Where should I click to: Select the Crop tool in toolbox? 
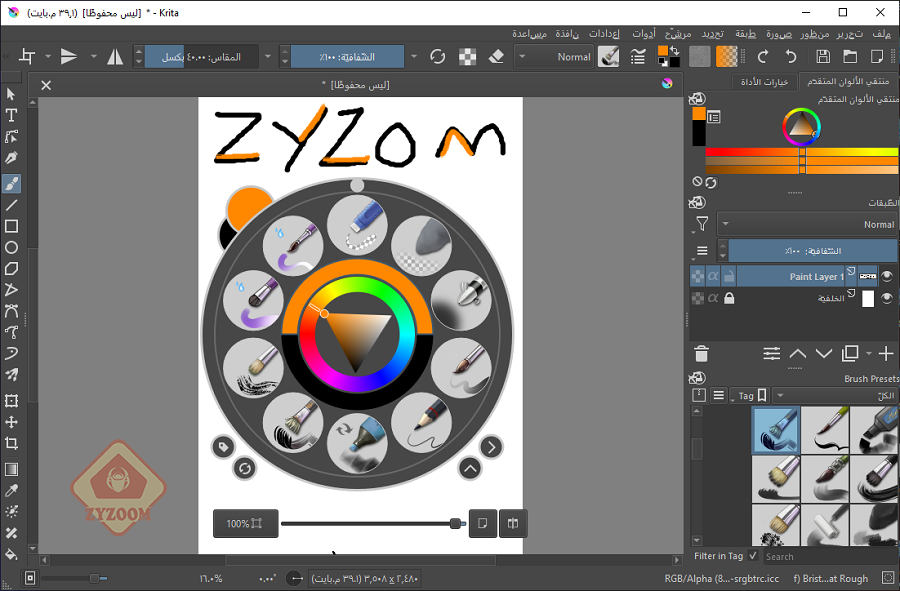tap(11, 444)
